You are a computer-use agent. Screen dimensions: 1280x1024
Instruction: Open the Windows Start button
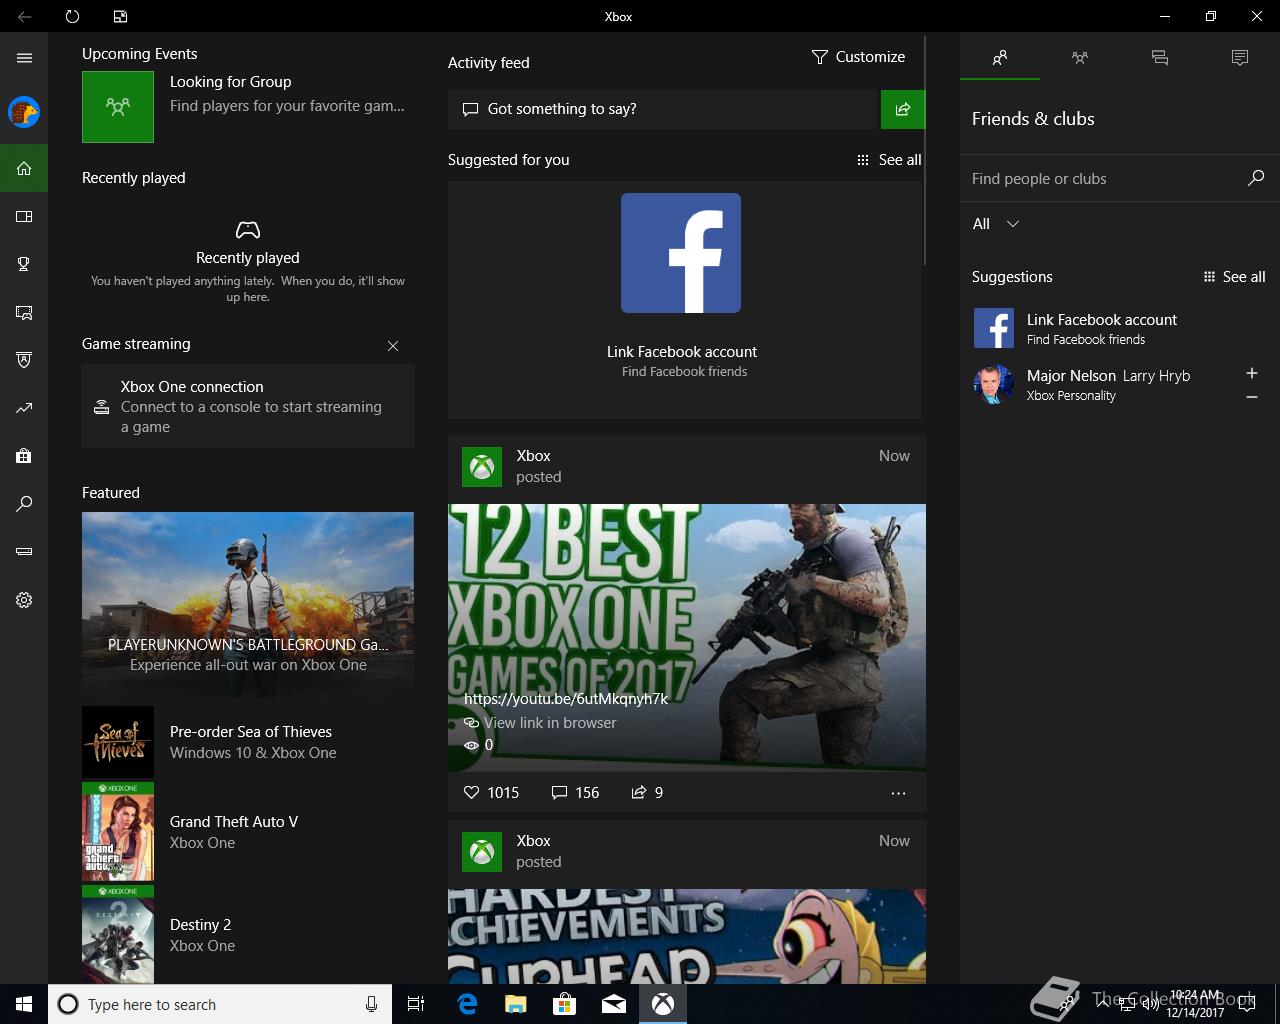click(24, 1004)
